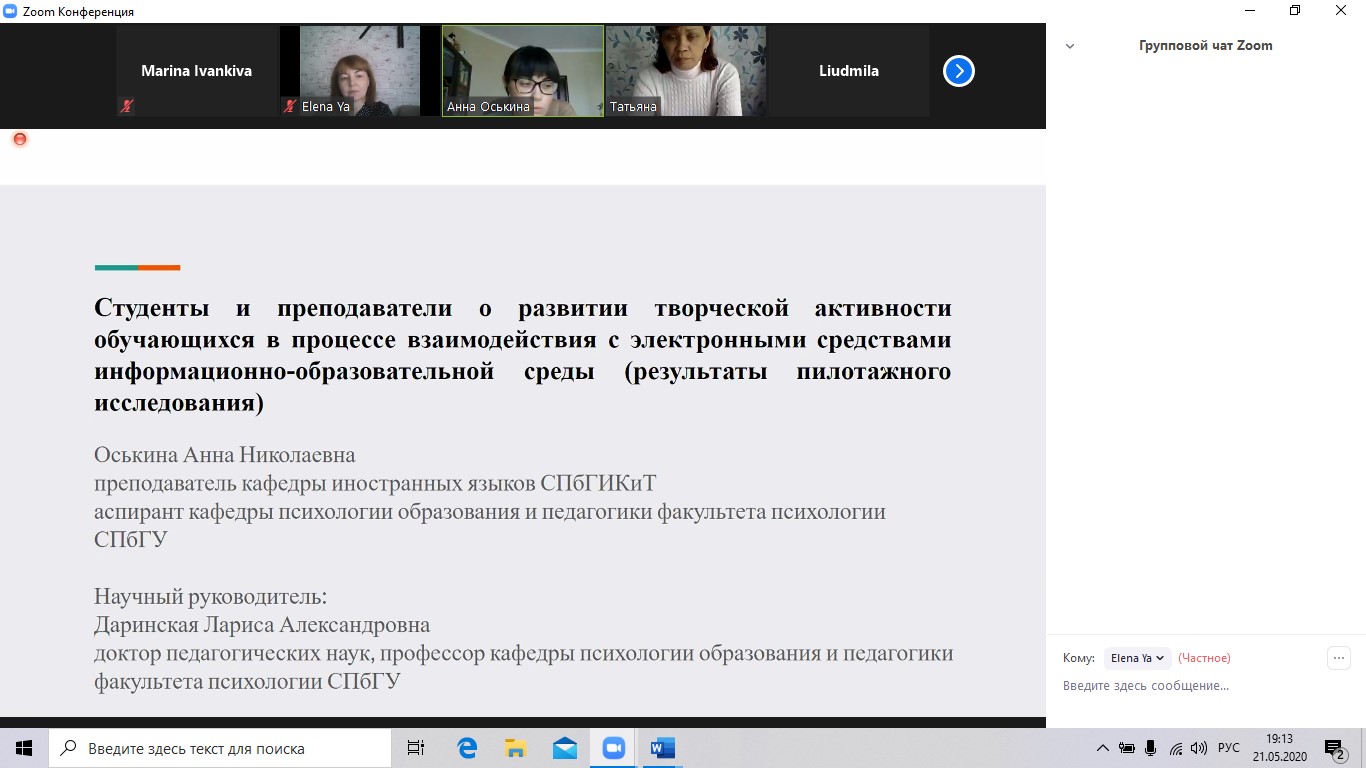Click the red recording indicator
This screenshot has width=1366, height=768.
coord(19,139)
